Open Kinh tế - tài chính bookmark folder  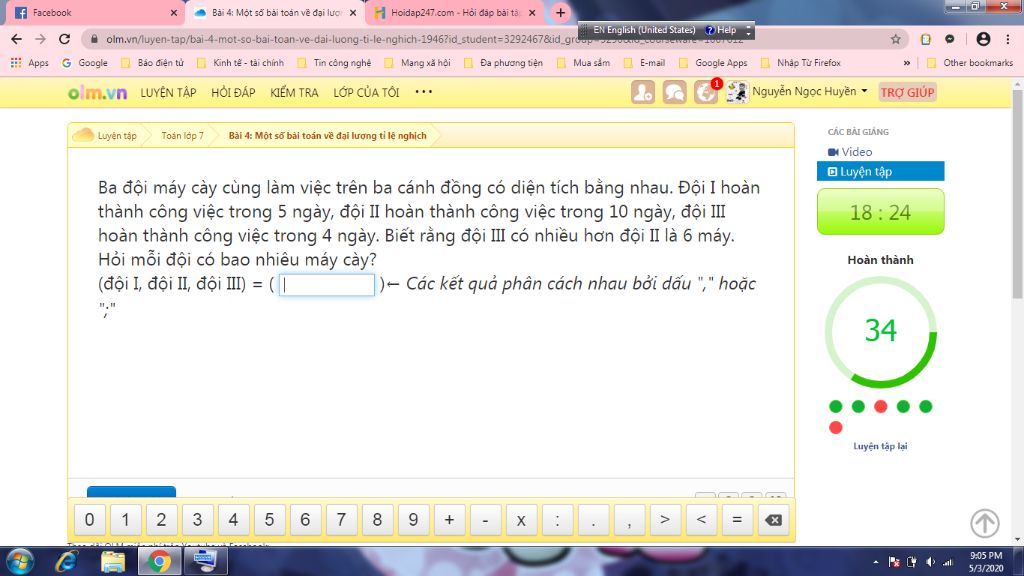(x=240, y=63)
